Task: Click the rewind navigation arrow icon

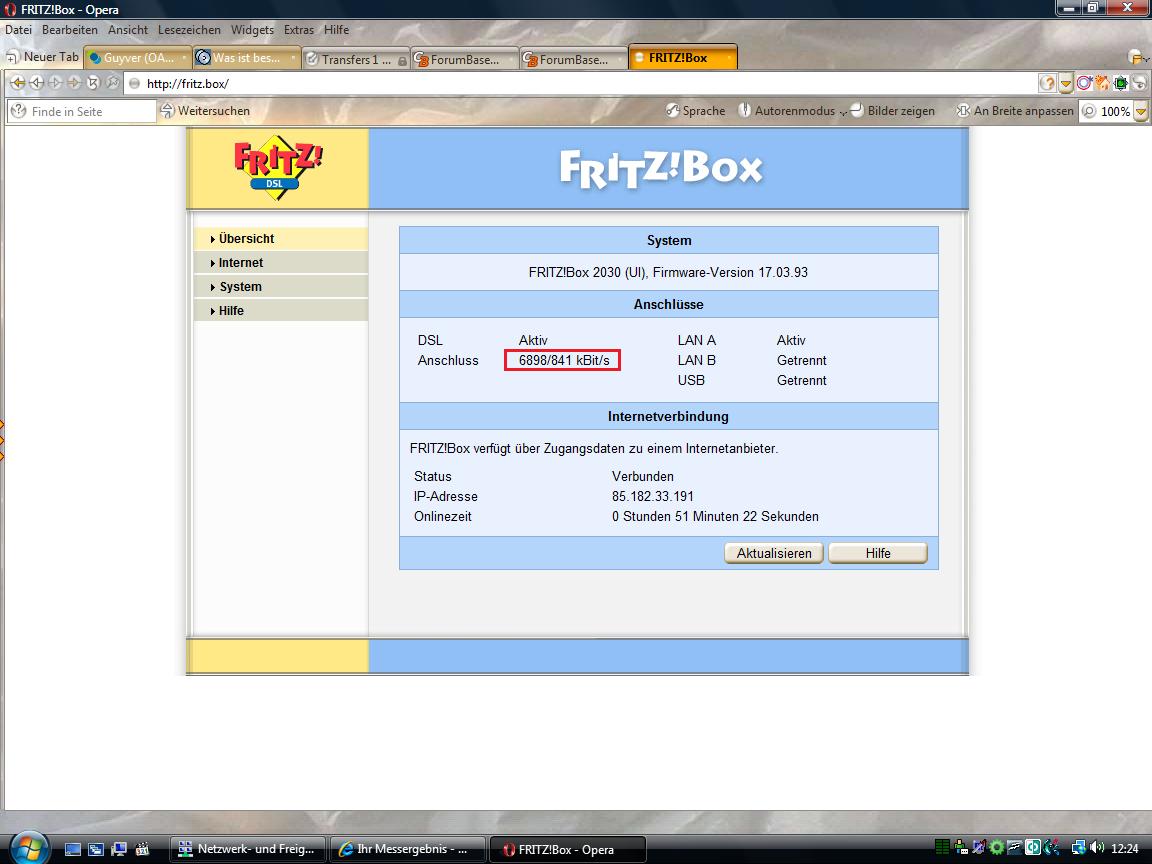Action: (17, 83)
